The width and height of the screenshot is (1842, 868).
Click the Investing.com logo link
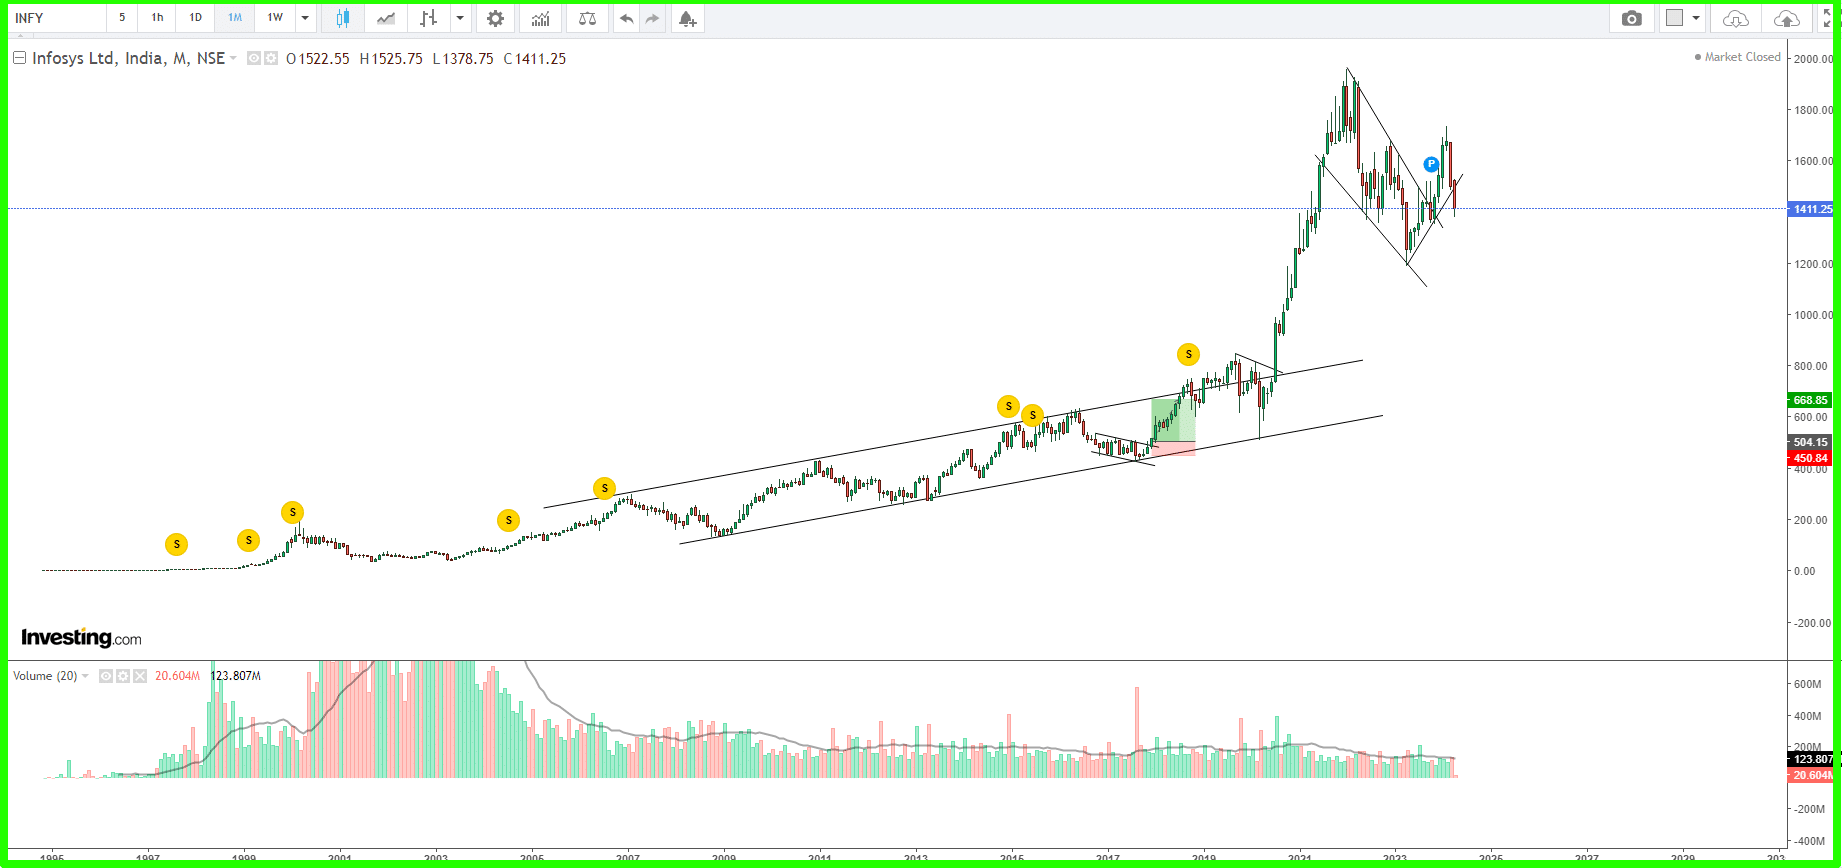(81, 638)
